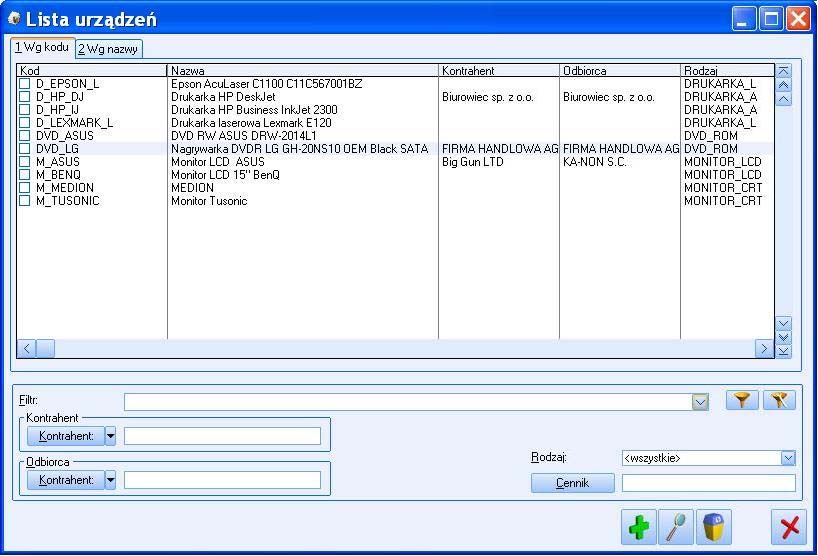Viewport: 818px width, 556px height.
Task: Sort by Nazwa column header
Action: tap(303, 70)
